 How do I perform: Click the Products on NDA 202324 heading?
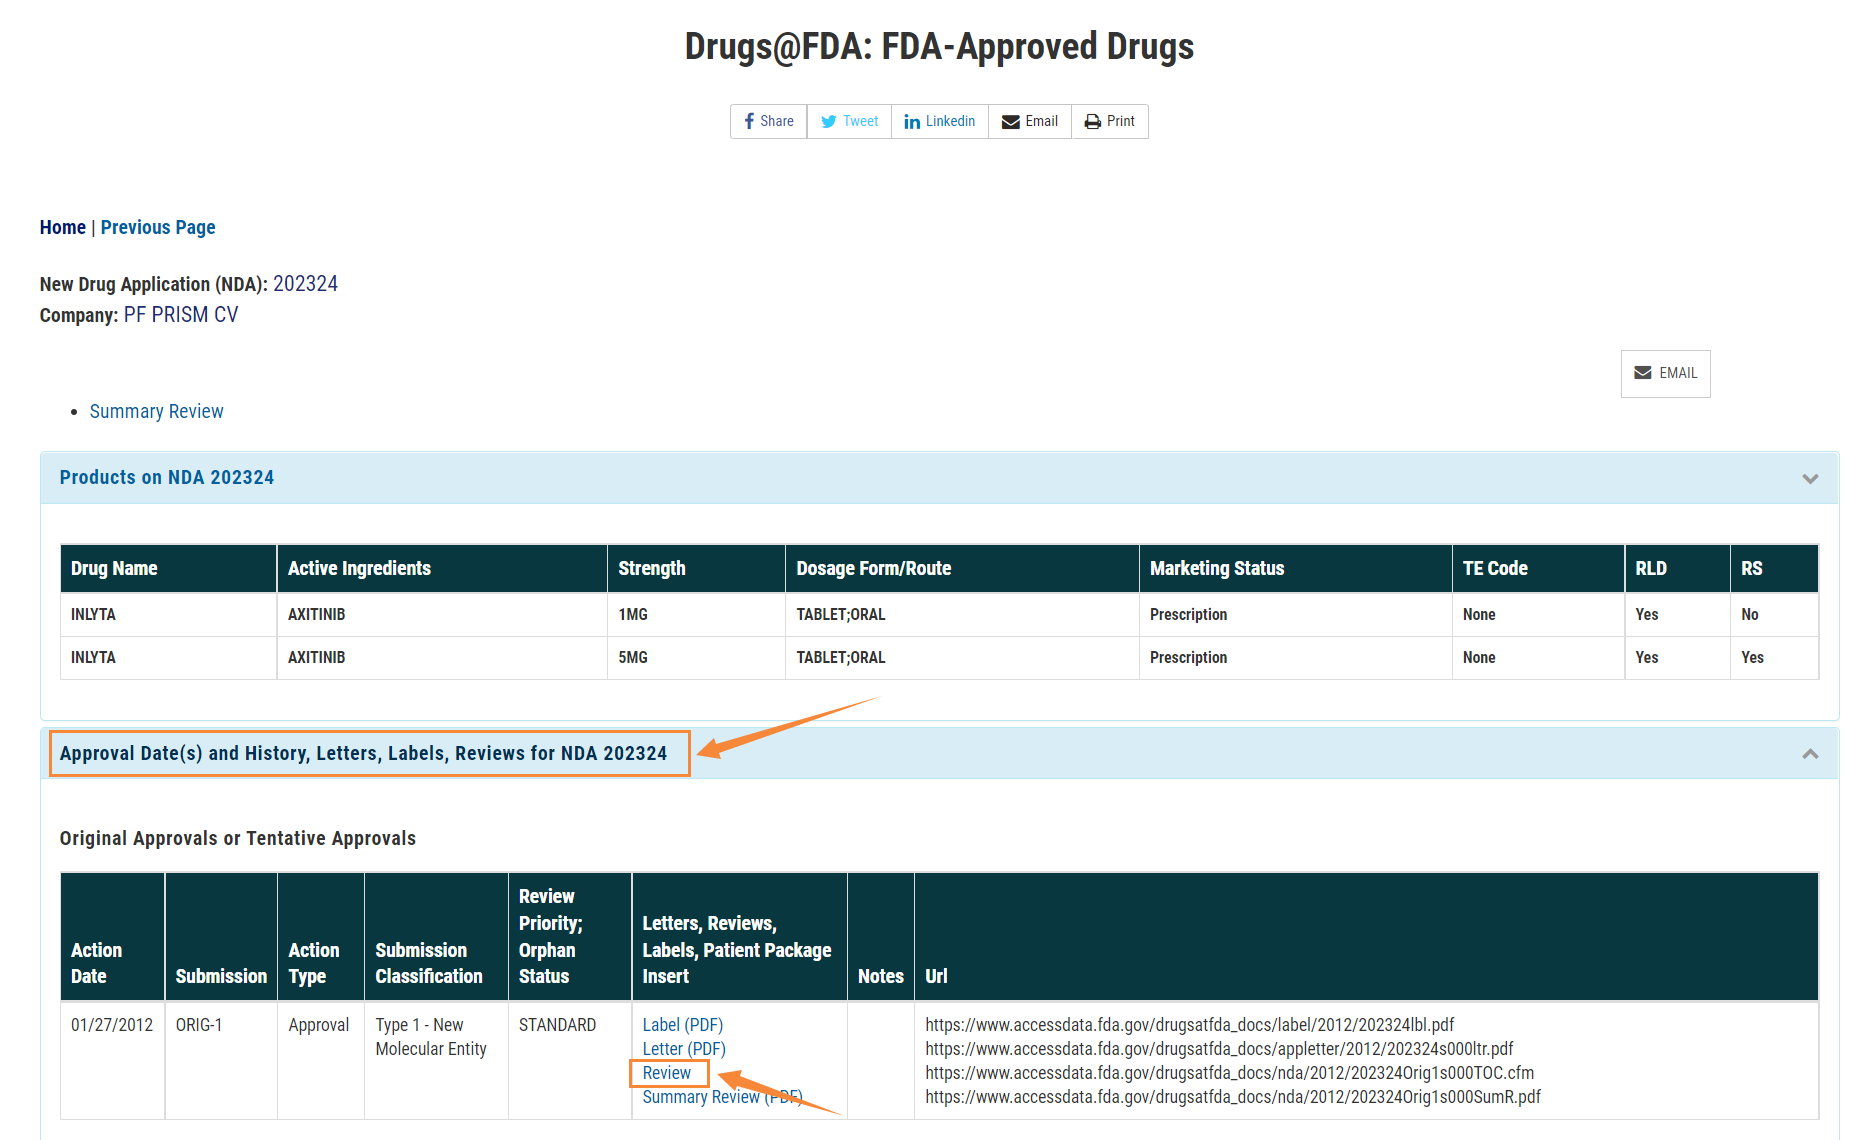click(167, 478)
